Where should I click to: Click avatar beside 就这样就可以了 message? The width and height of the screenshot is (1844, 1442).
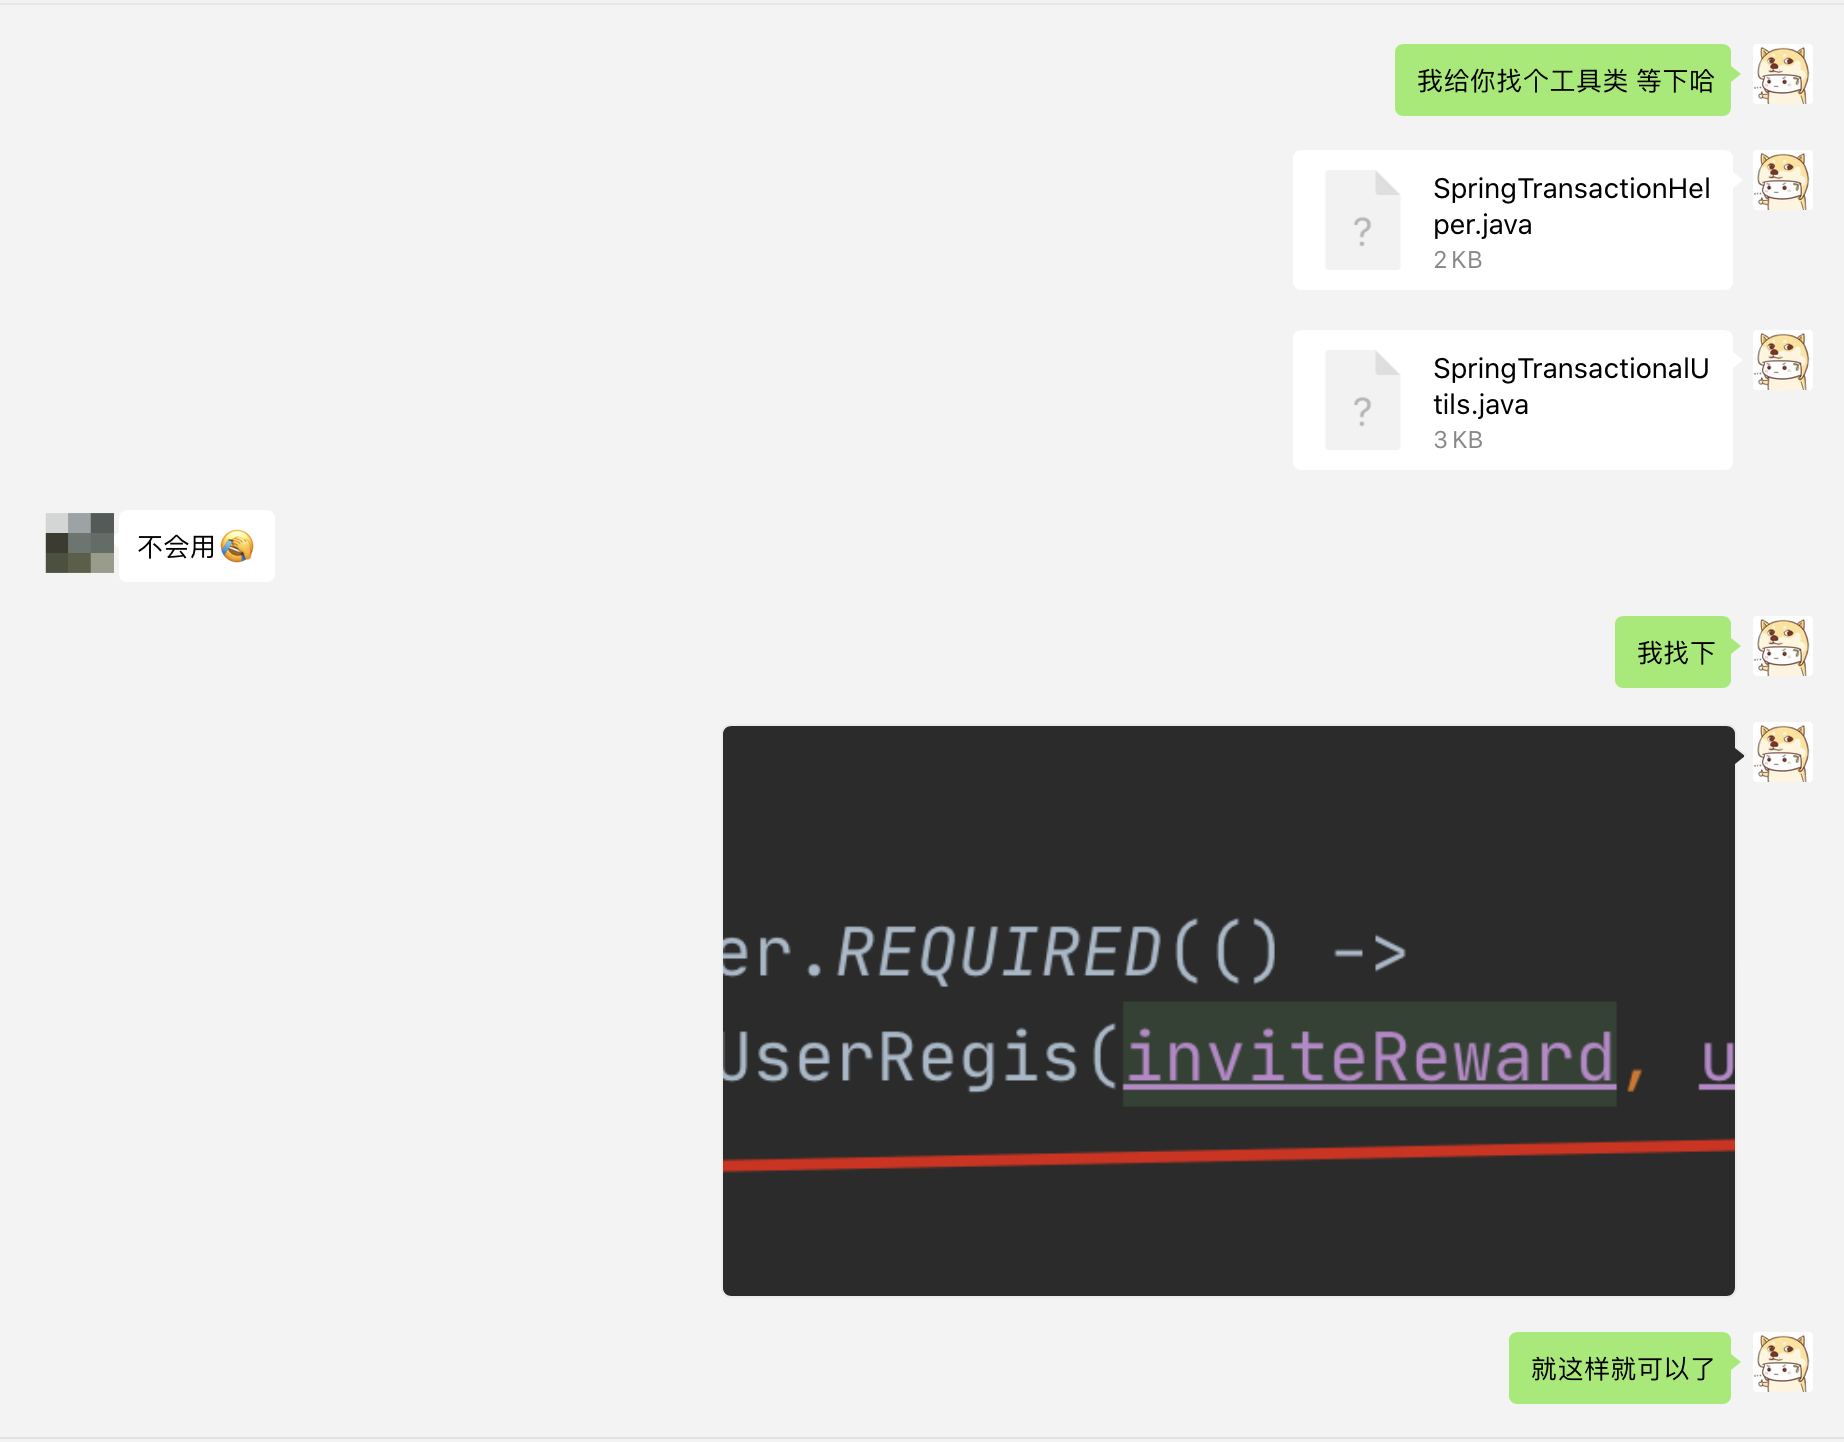click(x=1783, y=1362)
